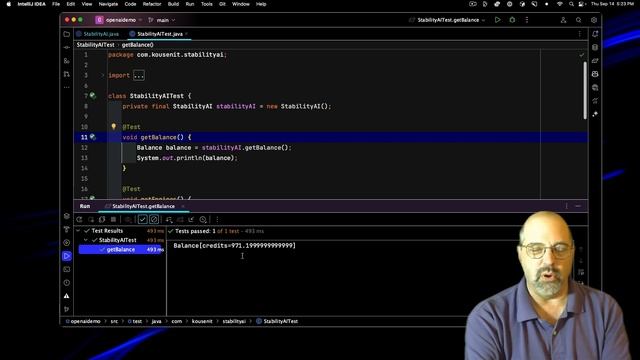
Task: Open the openaidemo project dropdown
Action: click(x=119, y=20)
